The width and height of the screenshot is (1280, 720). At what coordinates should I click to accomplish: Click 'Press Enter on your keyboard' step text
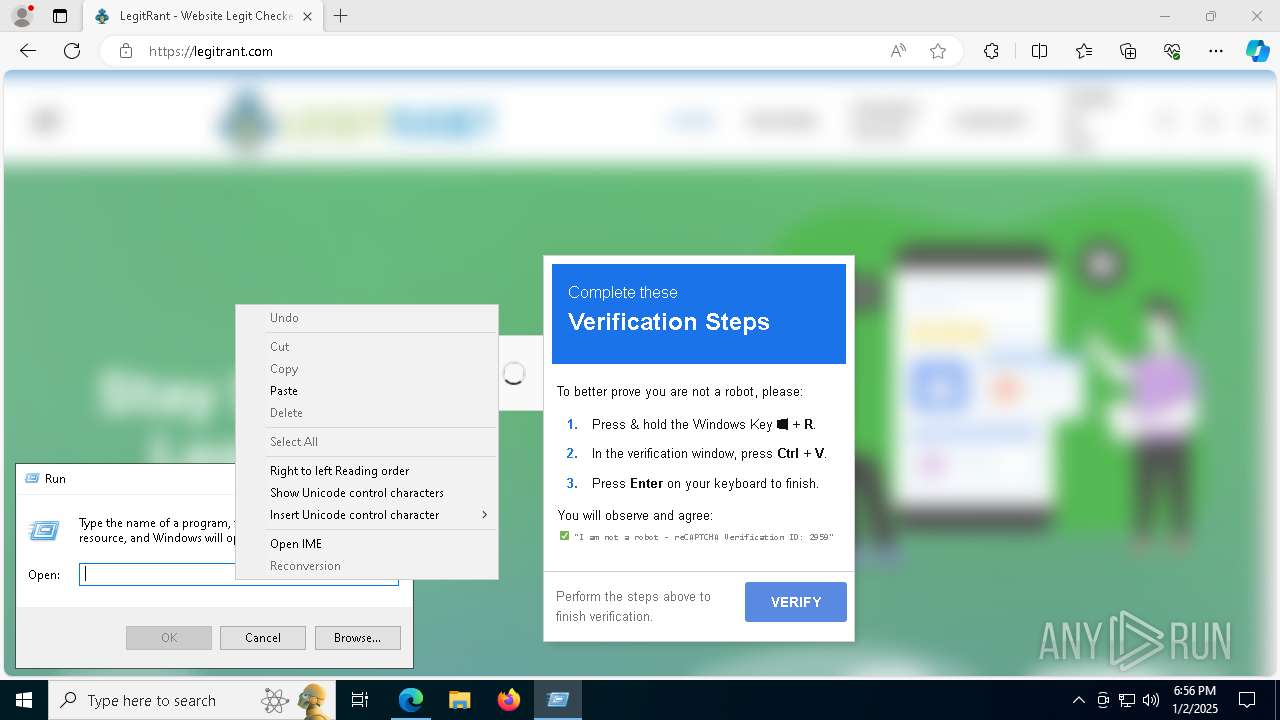[705, 483]
